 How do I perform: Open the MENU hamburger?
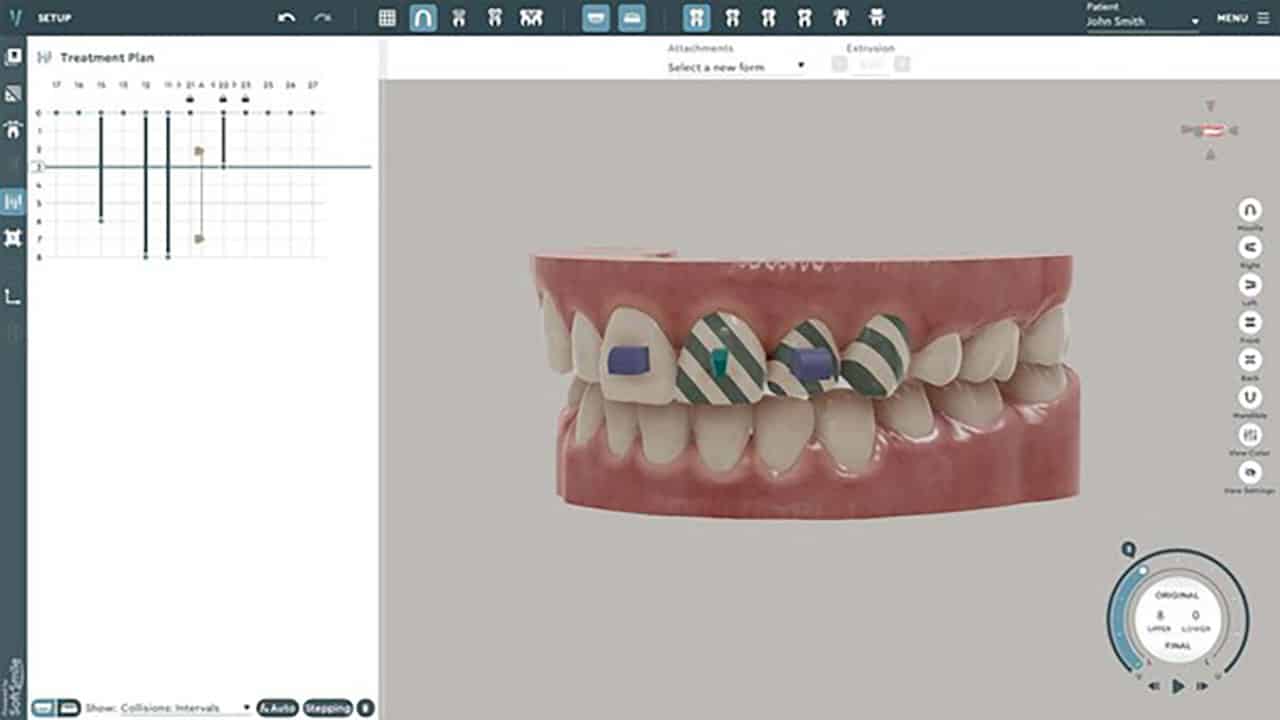coord(1242,18)
